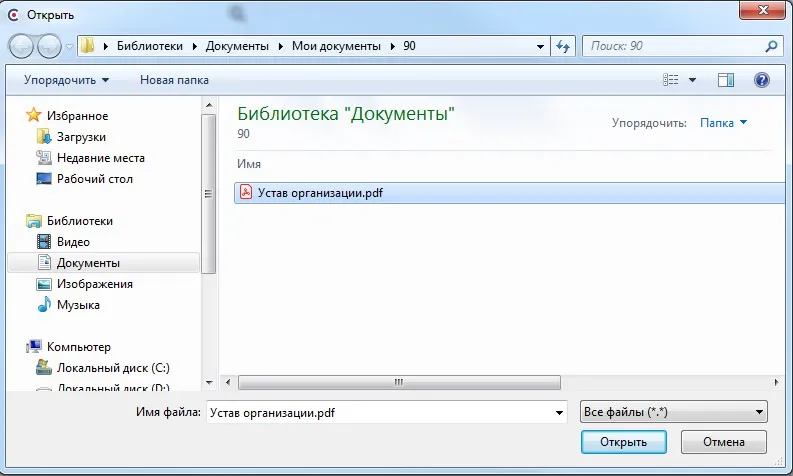Click the refresh button next to address bar
The image size is (793, 476).
click(563, 47)
